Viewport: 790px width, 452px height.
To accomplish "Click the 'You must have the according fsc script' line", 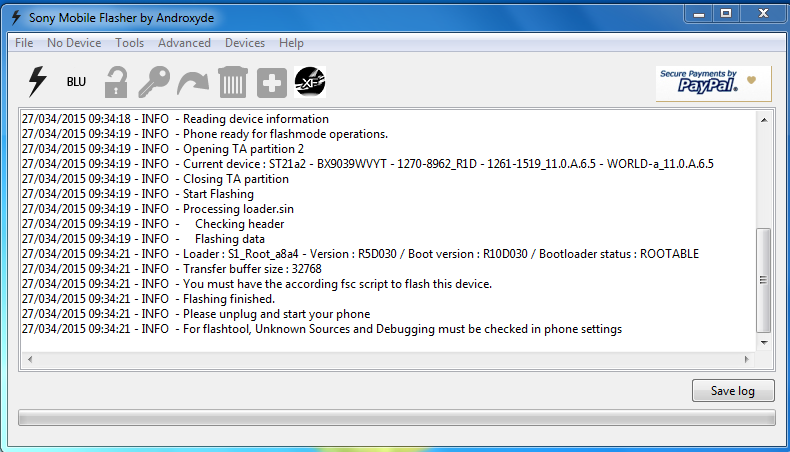I will pos(256,284).
